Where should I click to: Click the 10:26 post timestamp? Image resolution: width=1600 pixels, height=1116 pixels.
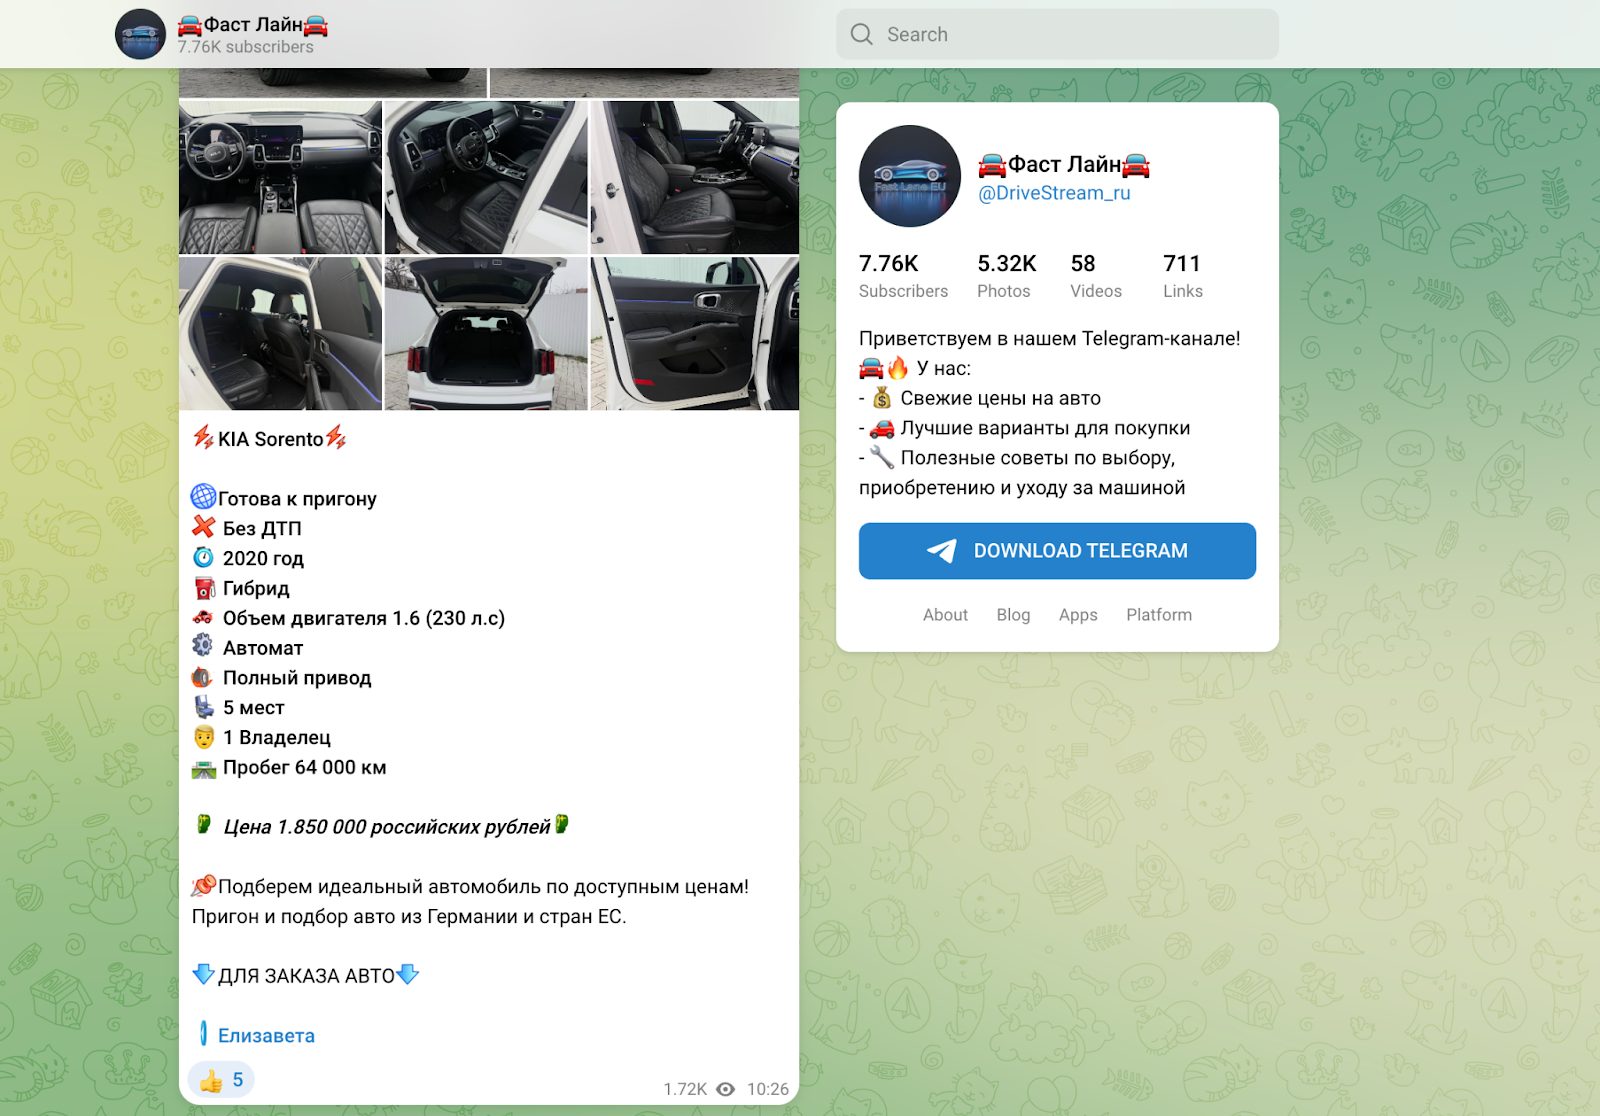click(768, 1089)
